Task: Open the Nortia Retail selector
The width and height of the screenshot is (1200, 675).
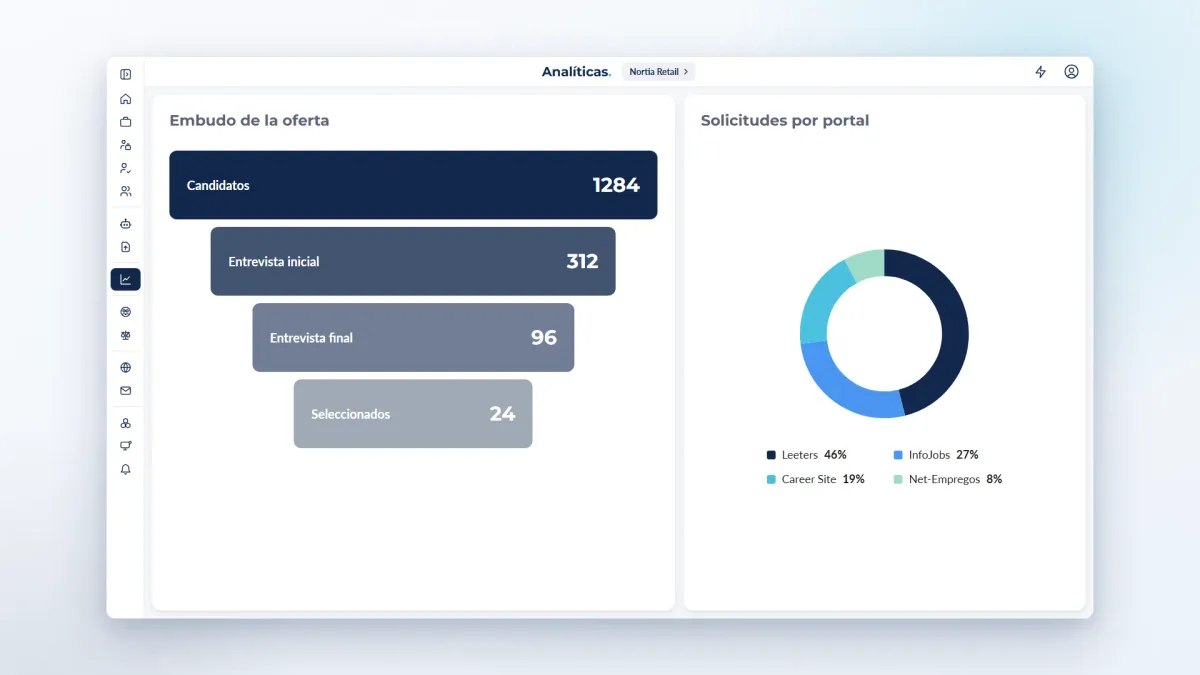Action: pos(658,72)
